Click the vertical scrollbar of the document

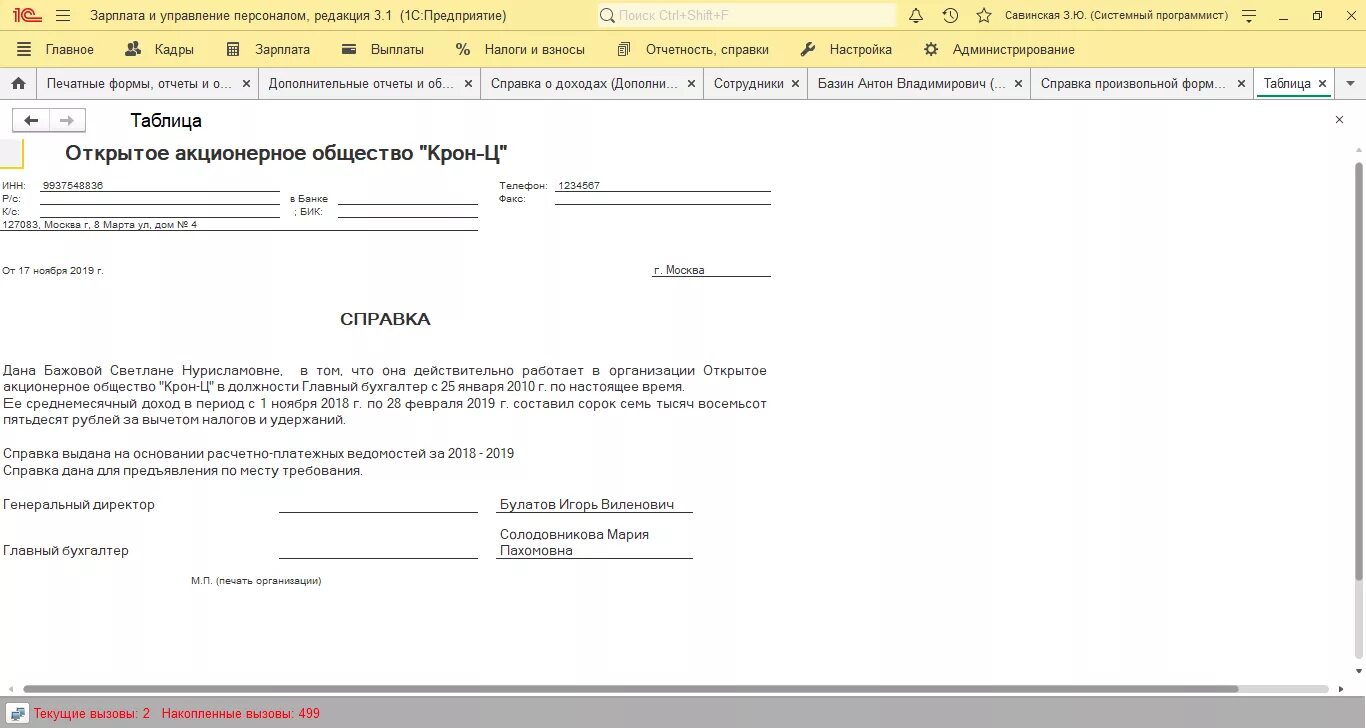pos(1358,370)
